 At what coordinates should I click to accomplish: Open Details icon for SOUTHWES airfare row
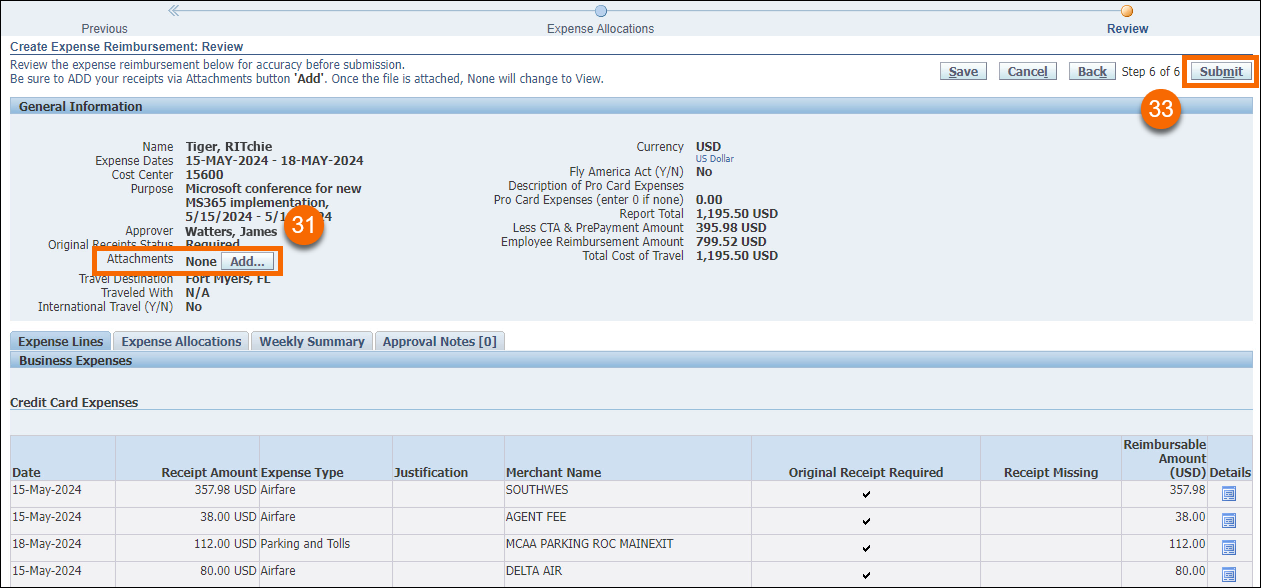[1229, 493]
